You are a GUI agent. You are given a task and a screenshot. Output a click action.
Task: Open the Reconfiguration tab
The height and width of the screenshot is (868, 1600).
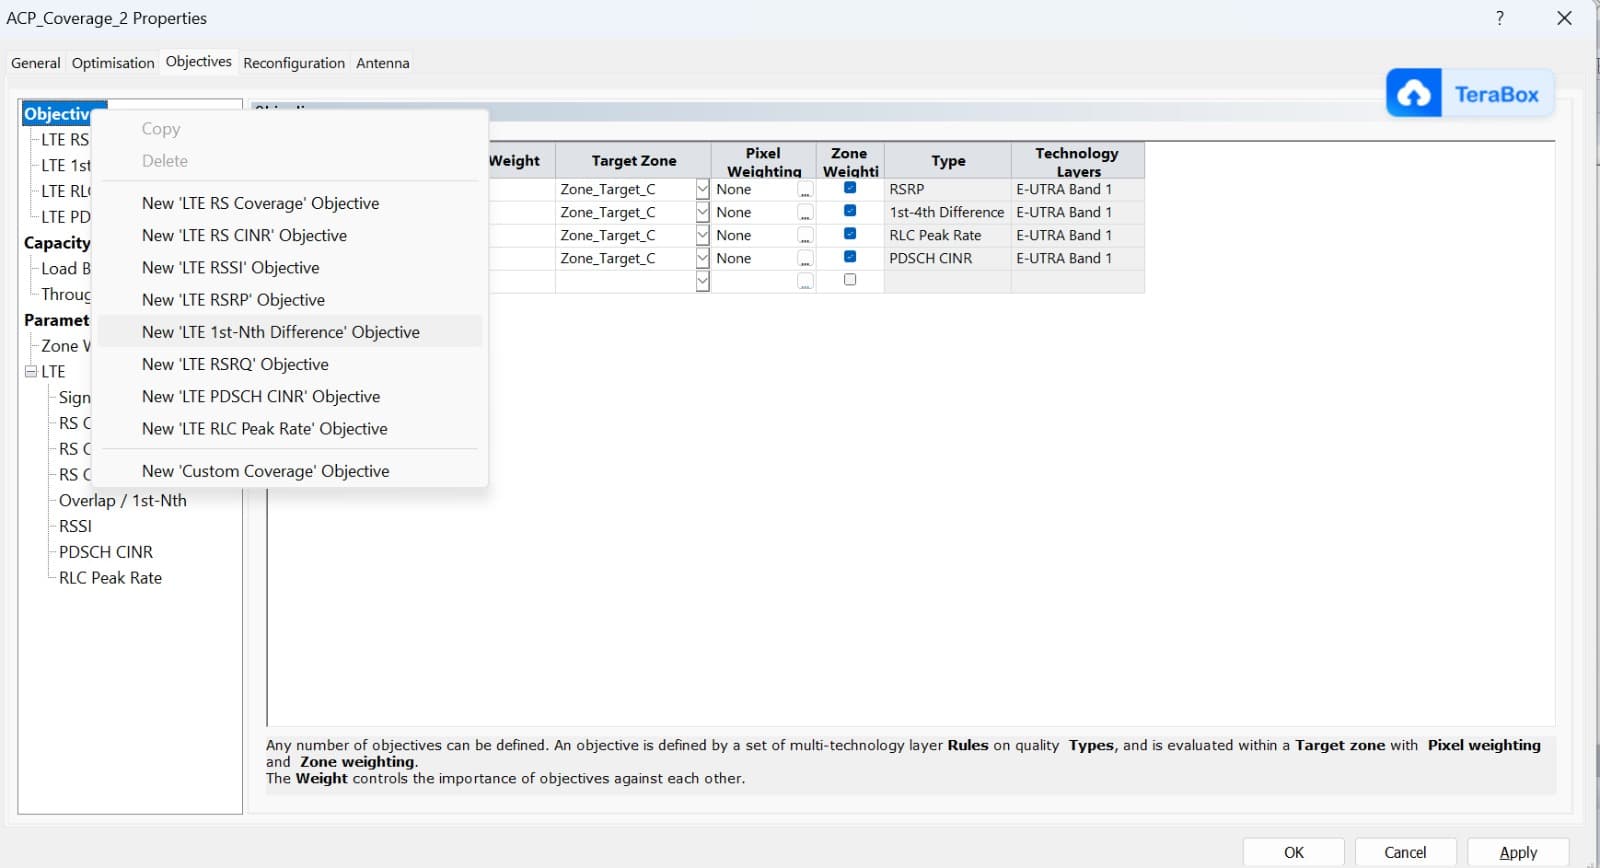point(294,63)
